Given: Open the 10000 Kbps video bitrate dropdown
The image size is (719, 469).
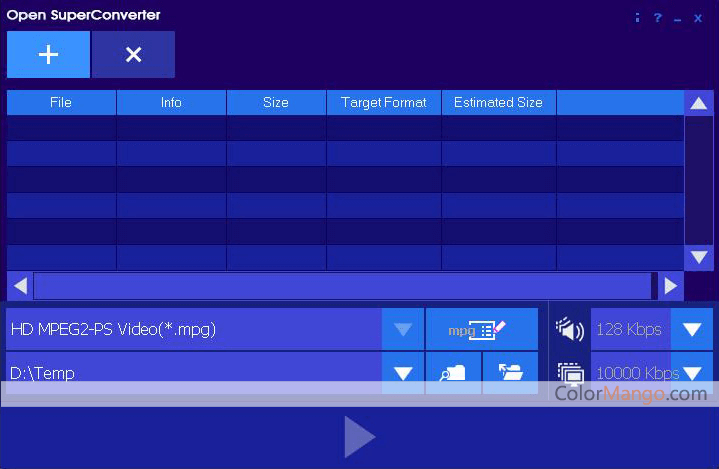Looking at the screenshot, I should (x=692, y=373).
